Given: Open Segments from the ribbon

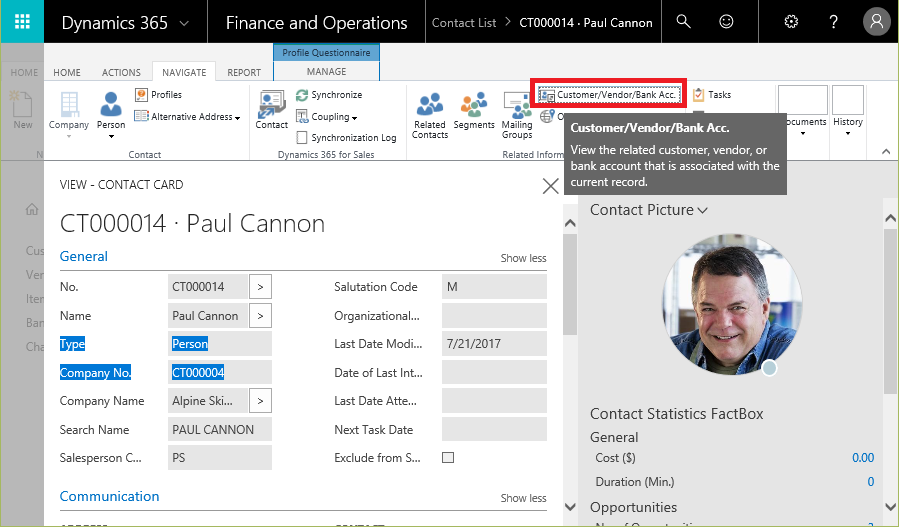Looking at the screenshot, I should click(474, 111).
